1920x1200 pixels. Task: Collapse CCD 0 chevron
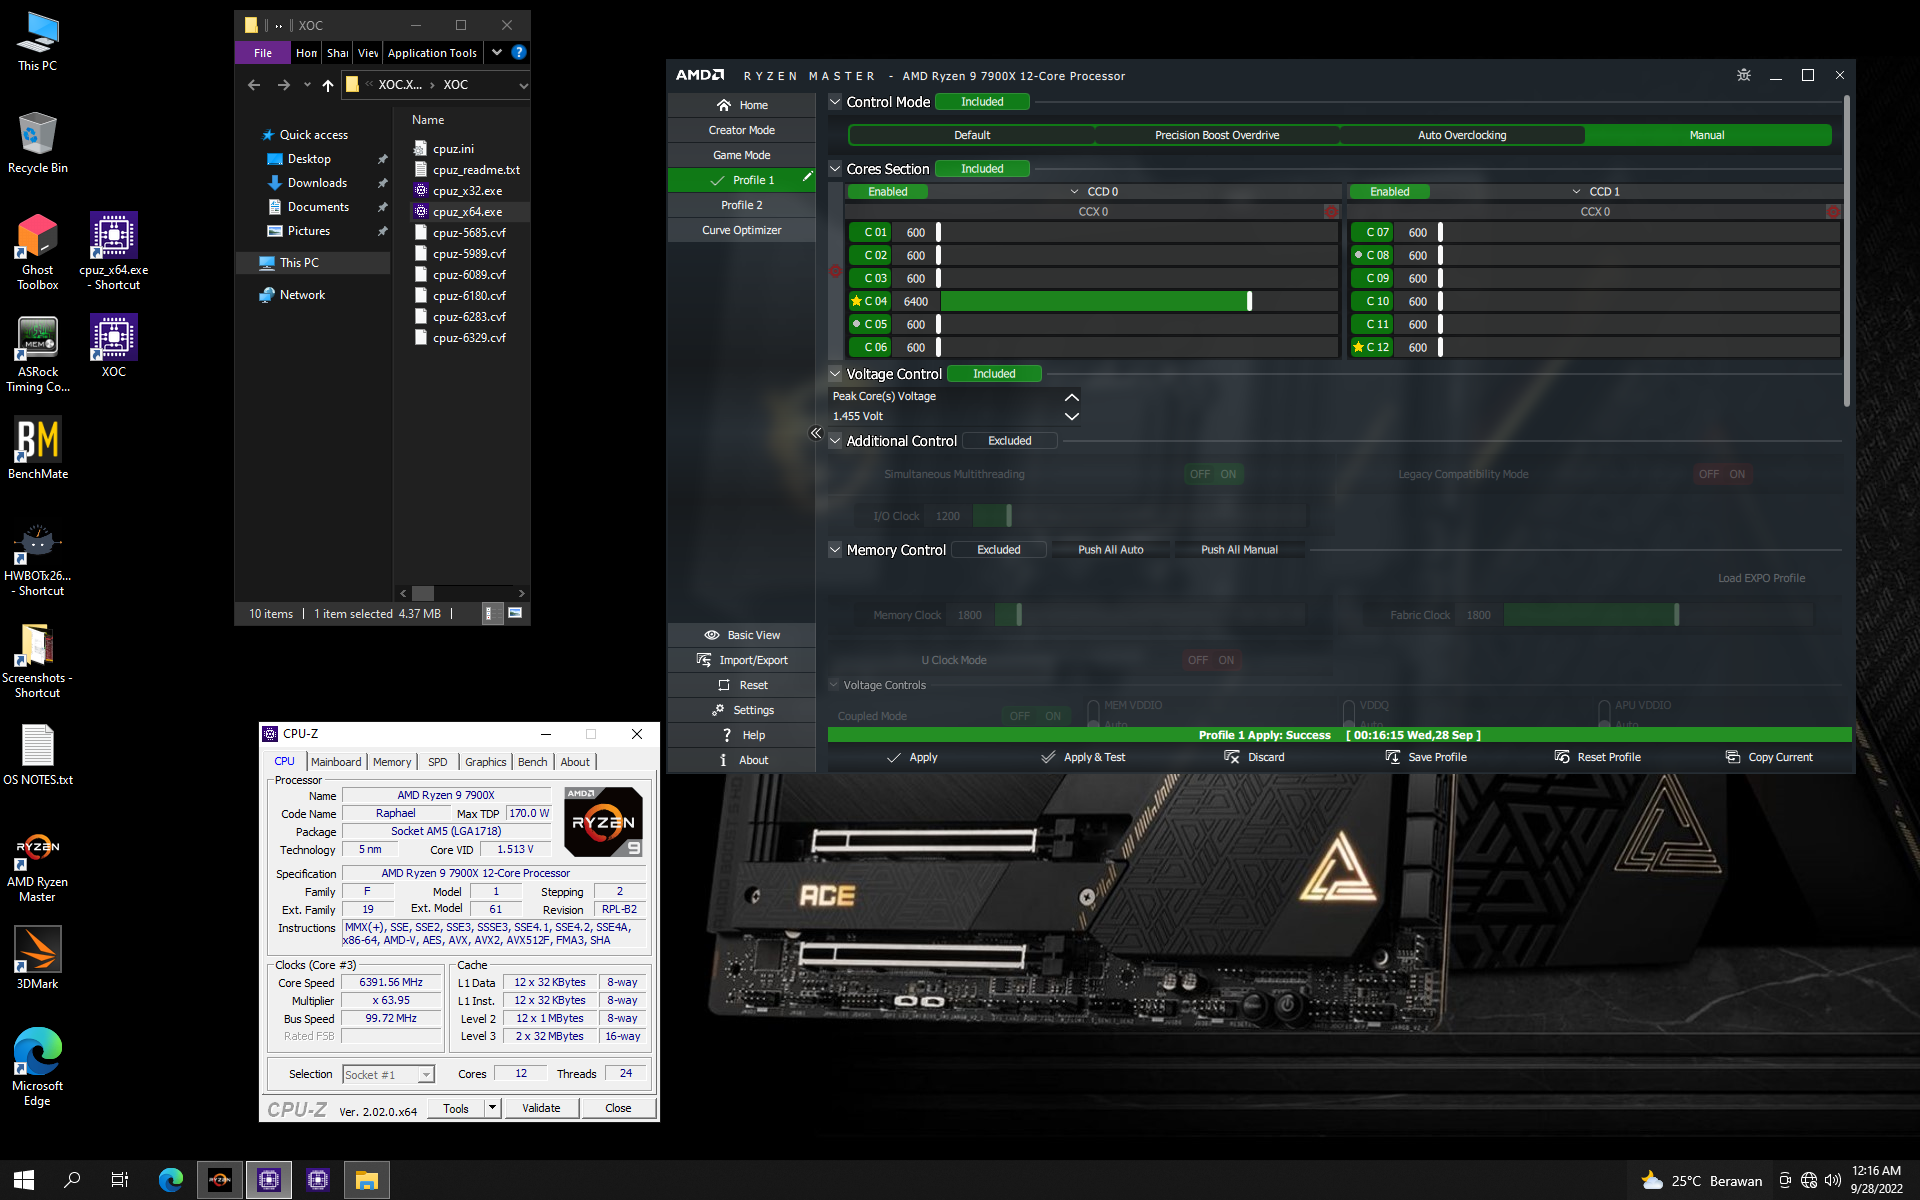1075,192
